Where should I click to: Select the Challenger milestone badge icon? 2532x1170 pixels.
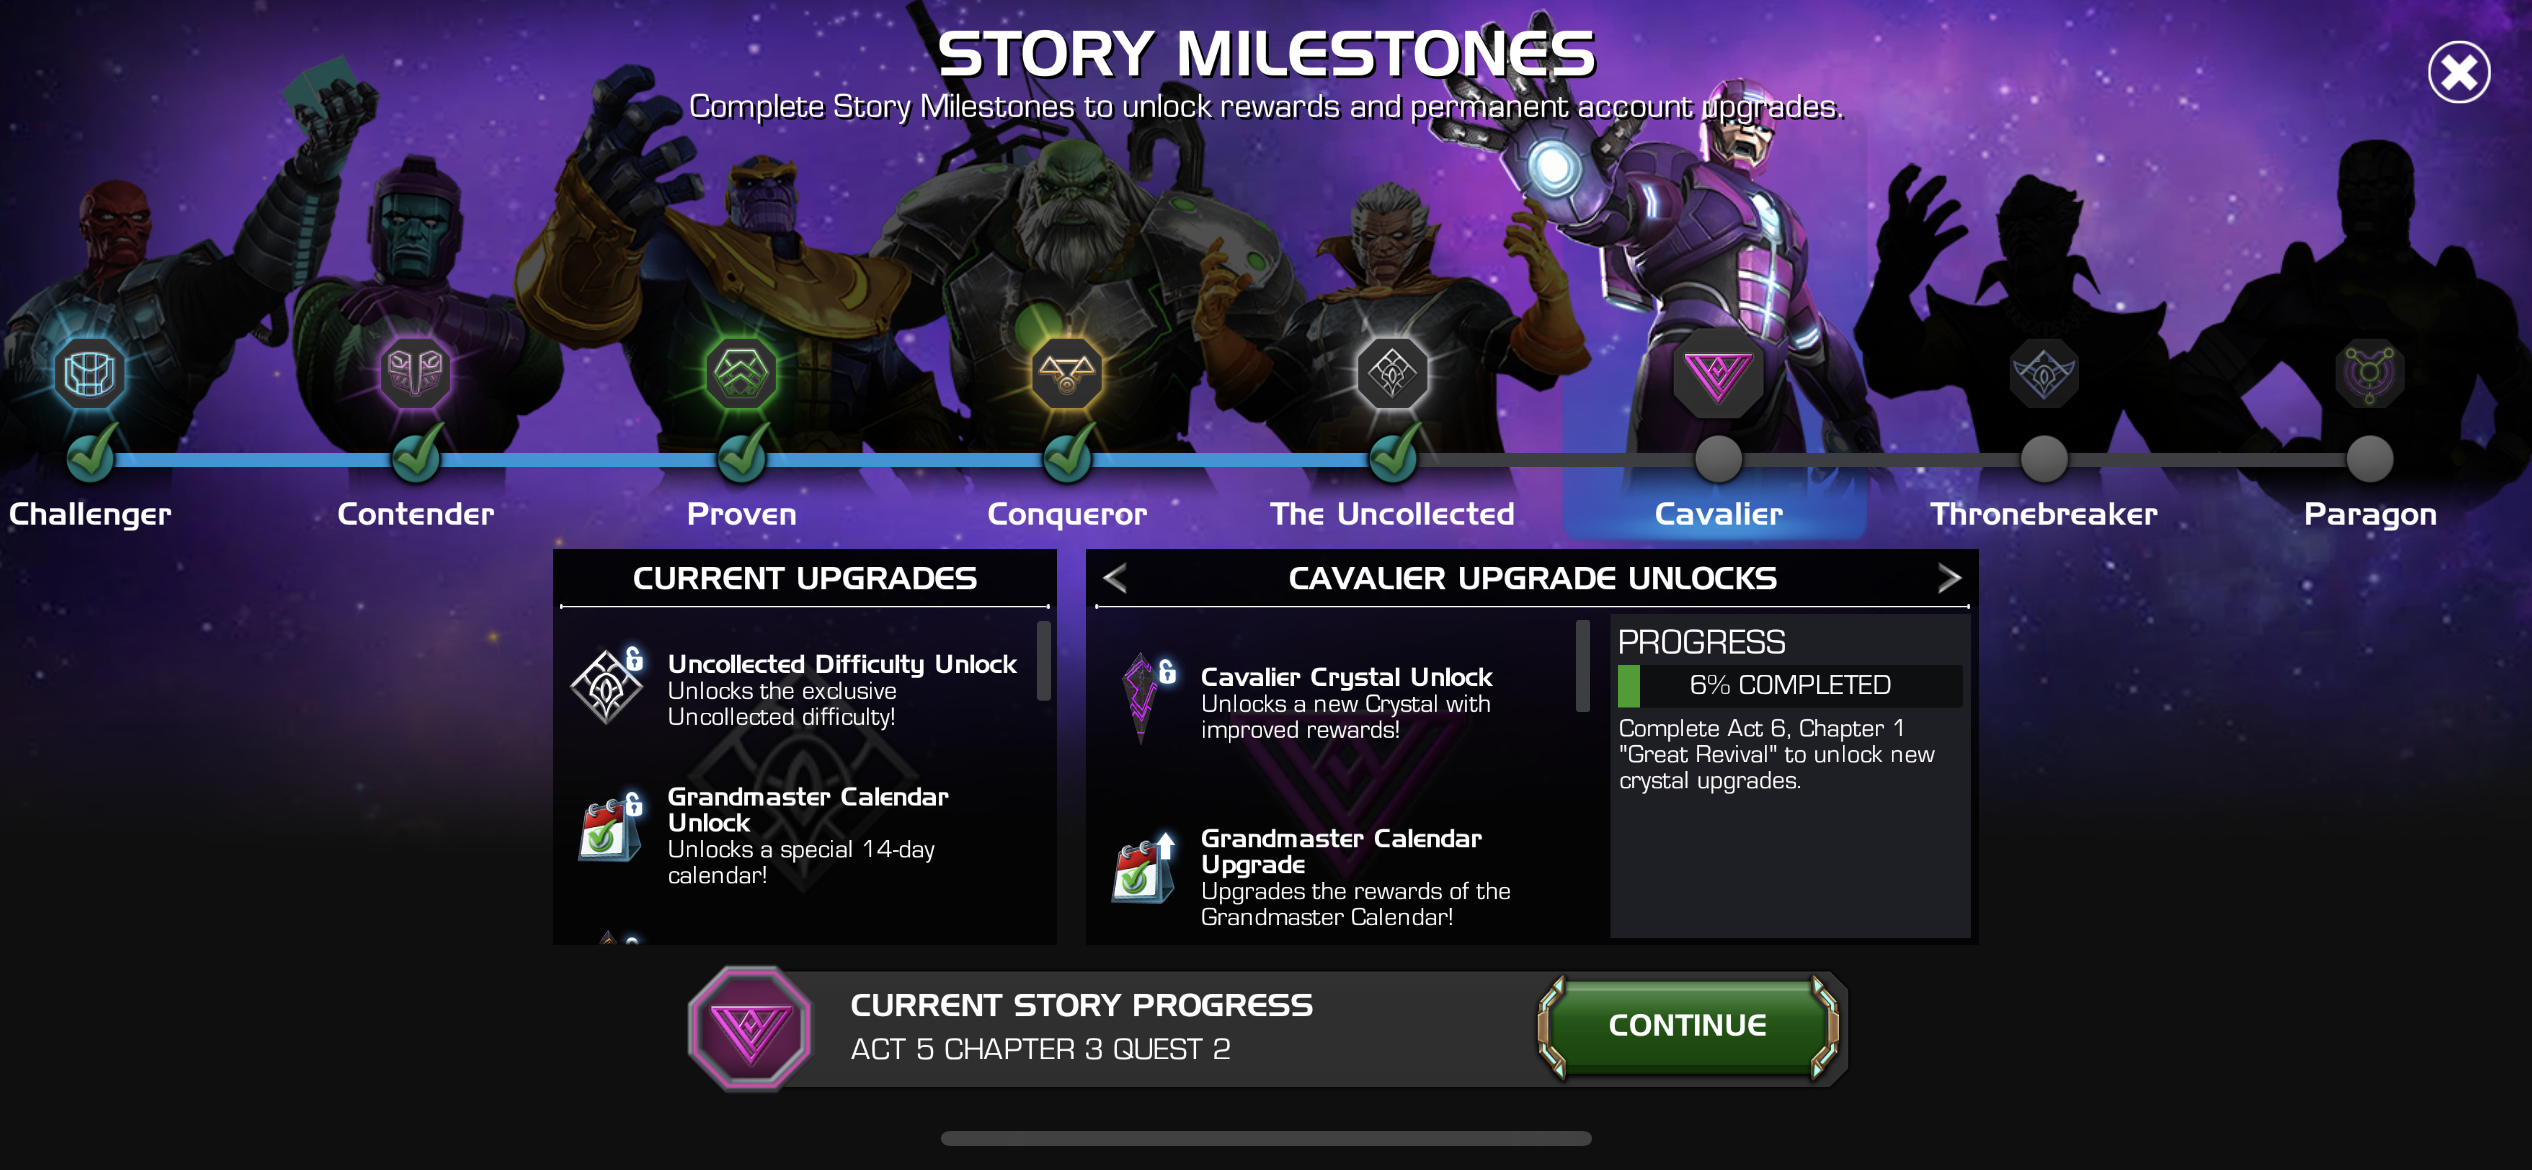(90, 374)
